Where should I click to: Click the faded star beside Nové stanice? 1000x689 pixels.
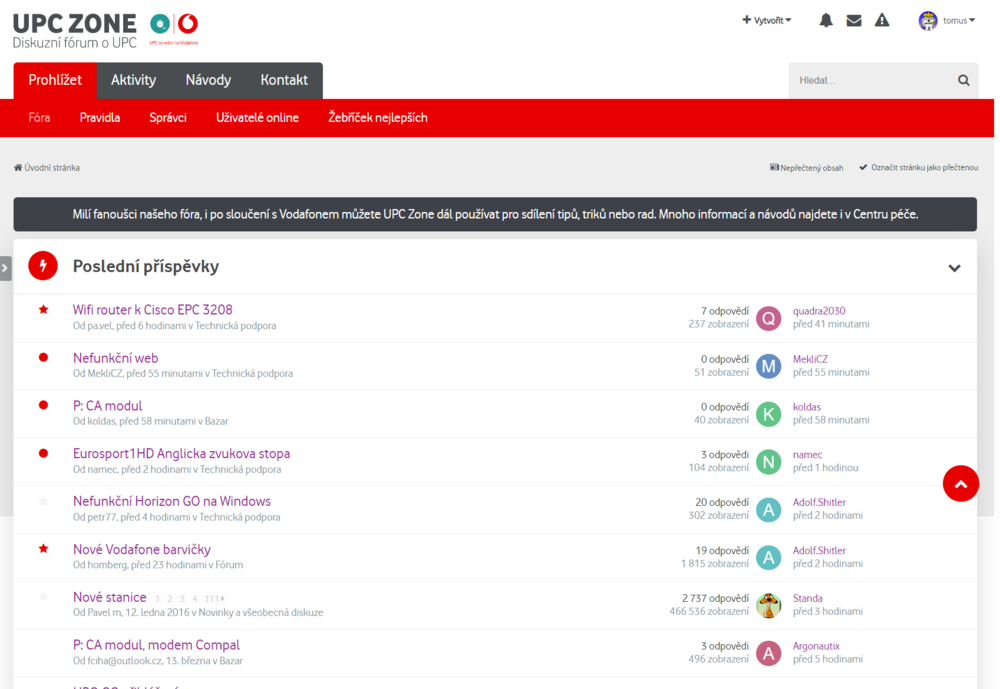(43, 596)
